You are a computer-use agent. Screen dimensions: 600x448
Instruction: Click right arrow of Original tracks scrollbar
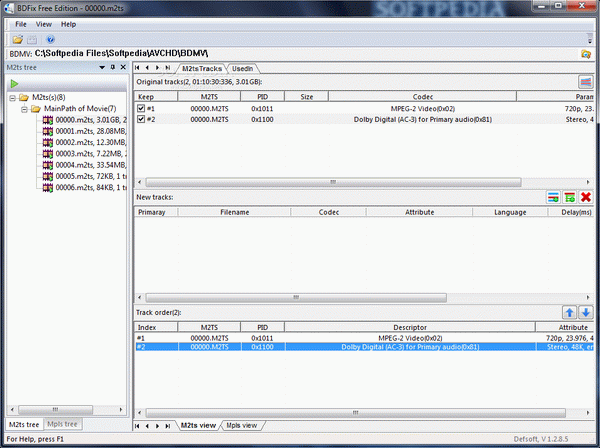(588, 182)
